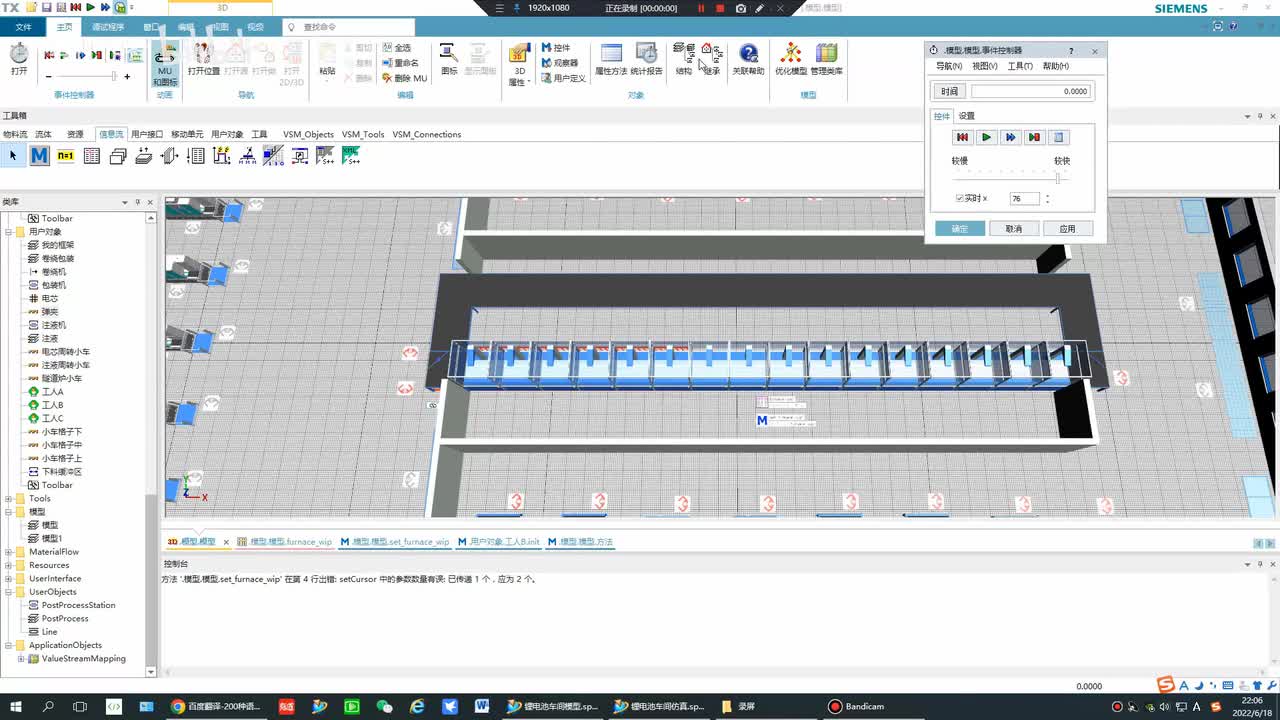Select the CardFile stacked-cards tool

117,156
